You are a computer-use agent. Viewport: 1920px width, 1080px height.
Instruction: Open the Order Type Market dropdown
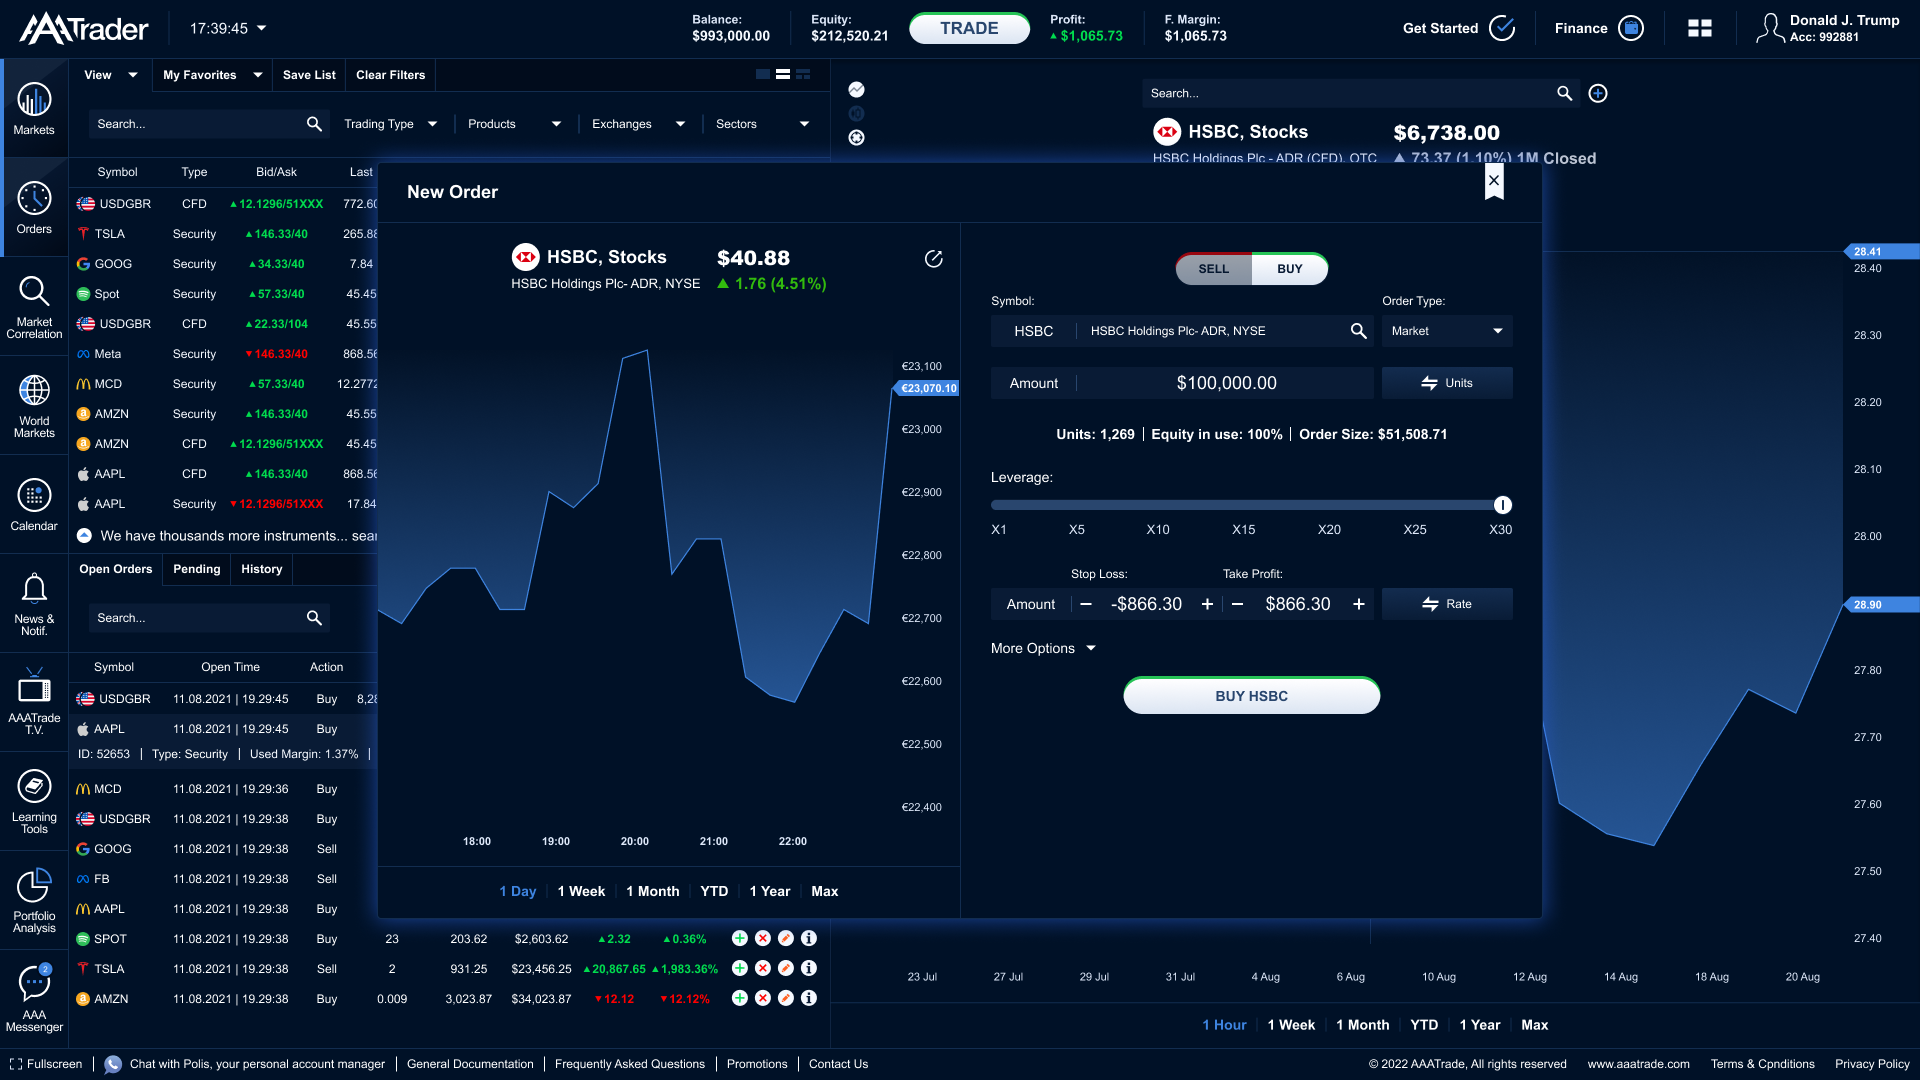(x=1447, y=331)
